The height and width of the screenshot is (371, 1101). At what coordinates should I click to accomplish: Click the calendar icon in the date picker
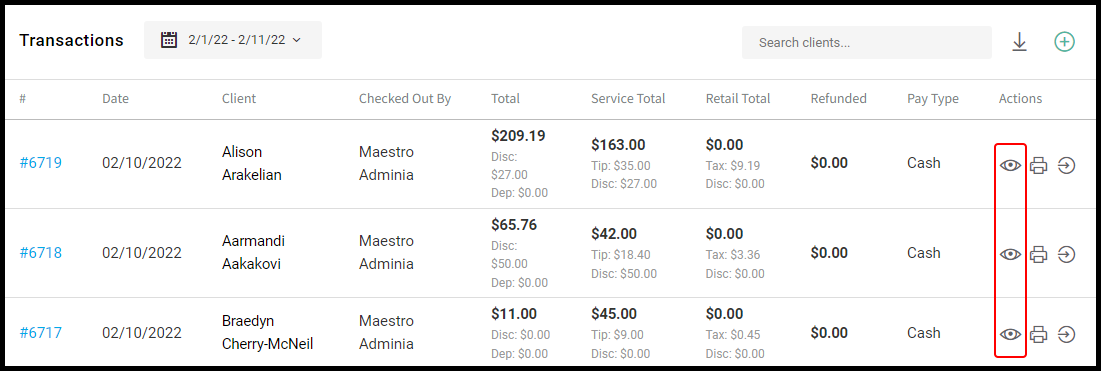[169, 40]
